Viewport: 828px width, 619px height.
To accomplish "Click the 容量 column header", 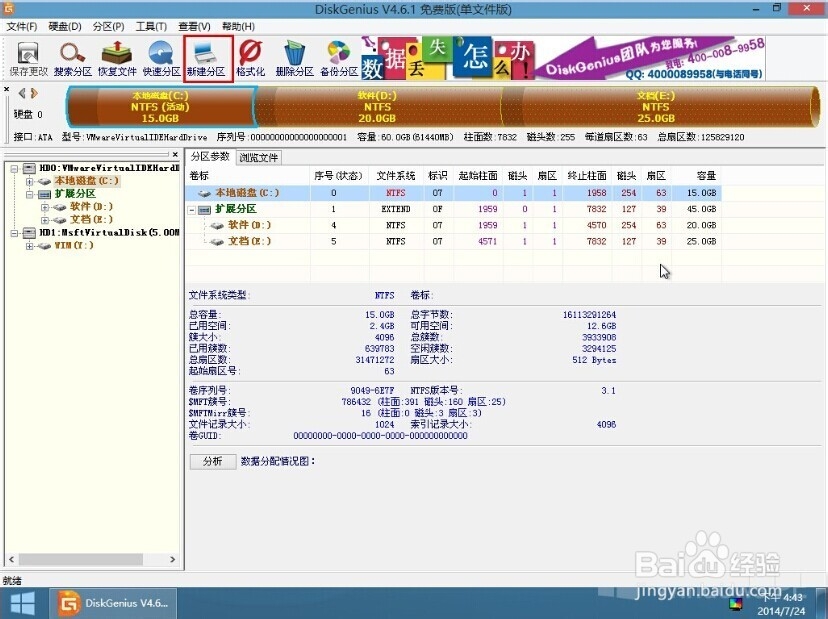I will click(697, 176).
